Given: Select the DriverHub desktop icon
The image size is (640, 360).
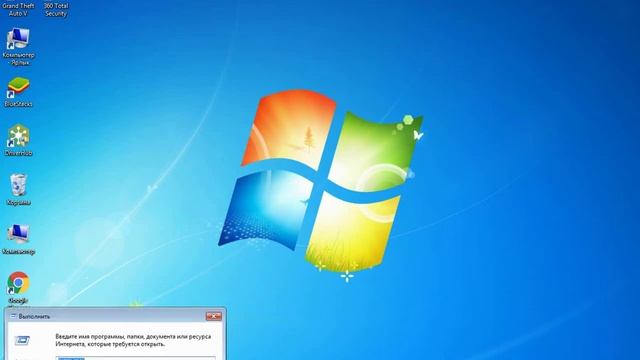Looking at the screenshot, I should [x=18, y=140].
